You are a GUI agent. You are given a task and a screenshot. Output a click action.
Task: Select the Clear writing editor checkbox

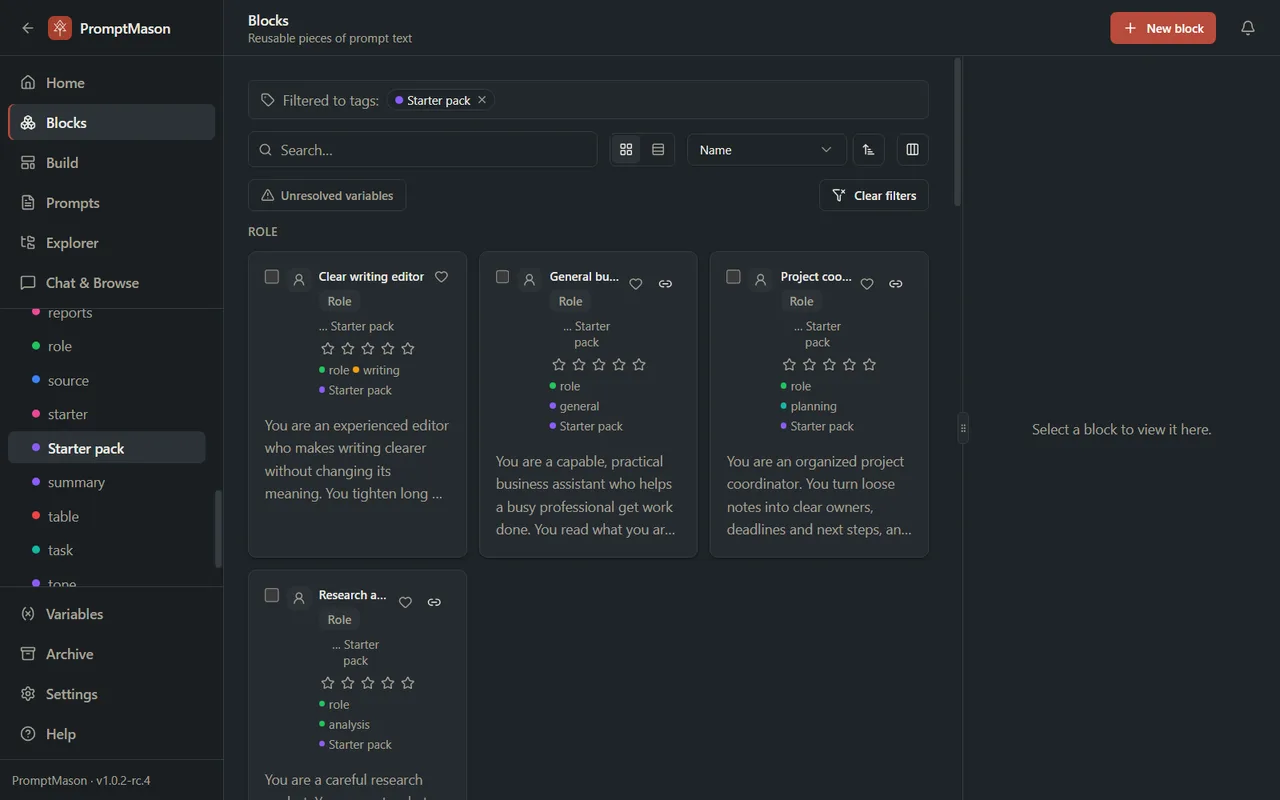pyautogui.click(x=271, y=276)
